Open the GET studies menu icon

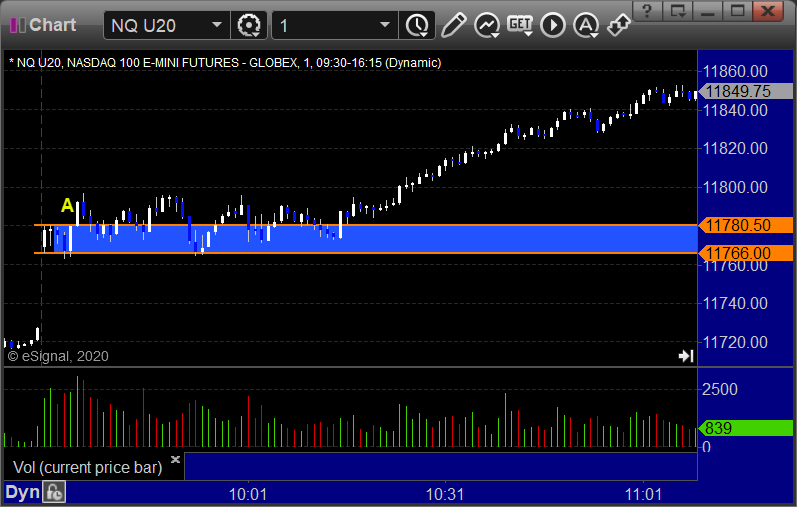pos(520,25)
